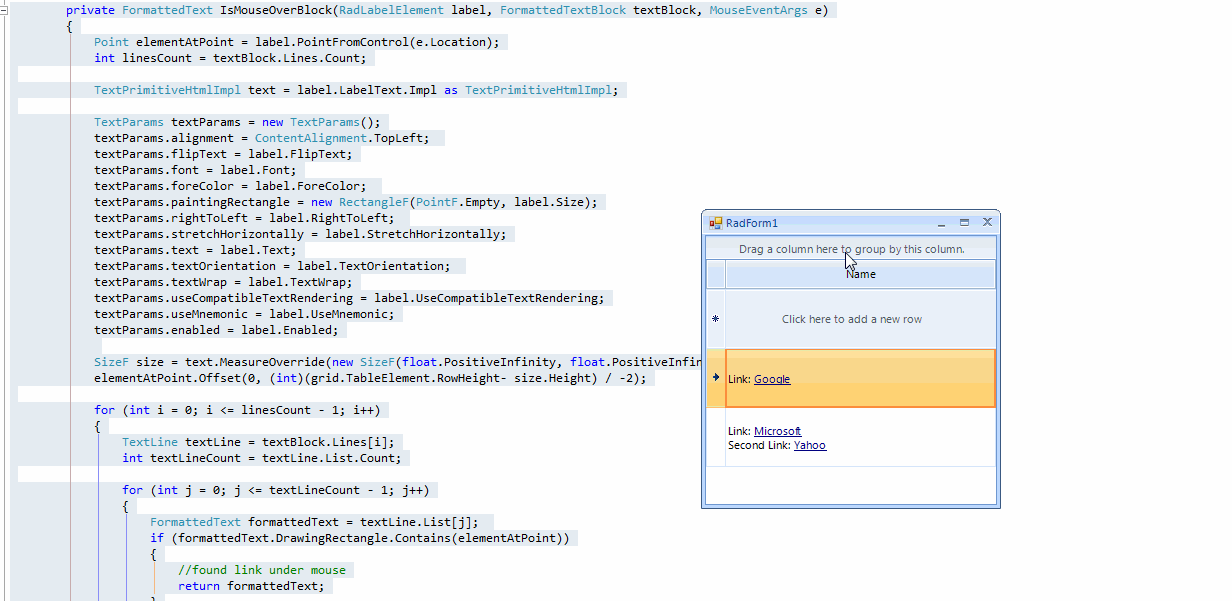The height and width of the screenshot is (601, 1232).
Task: Click the RadForm1 title bar text
Action: [752, 223]
